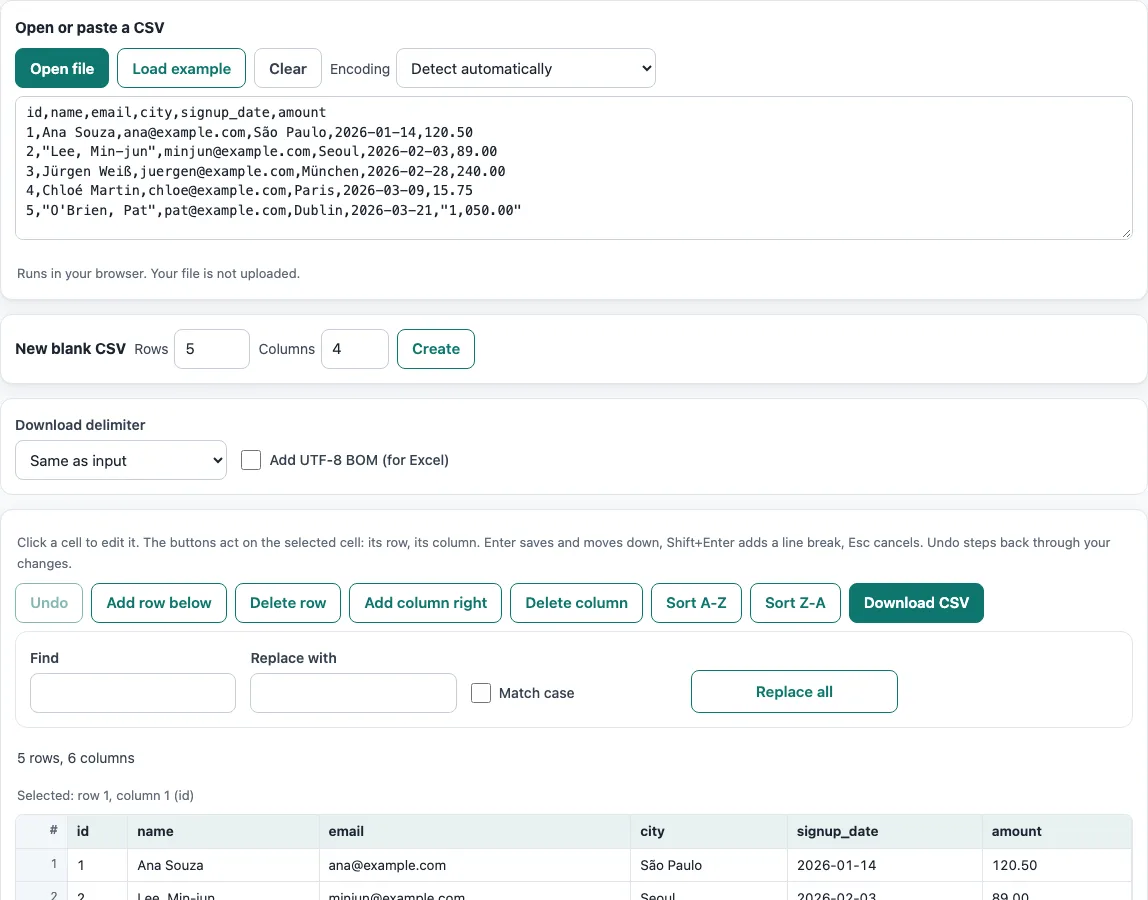The image size is (1148, 900).
Task: Focus the CSV paste text area
Action: (x=574, y=168)
